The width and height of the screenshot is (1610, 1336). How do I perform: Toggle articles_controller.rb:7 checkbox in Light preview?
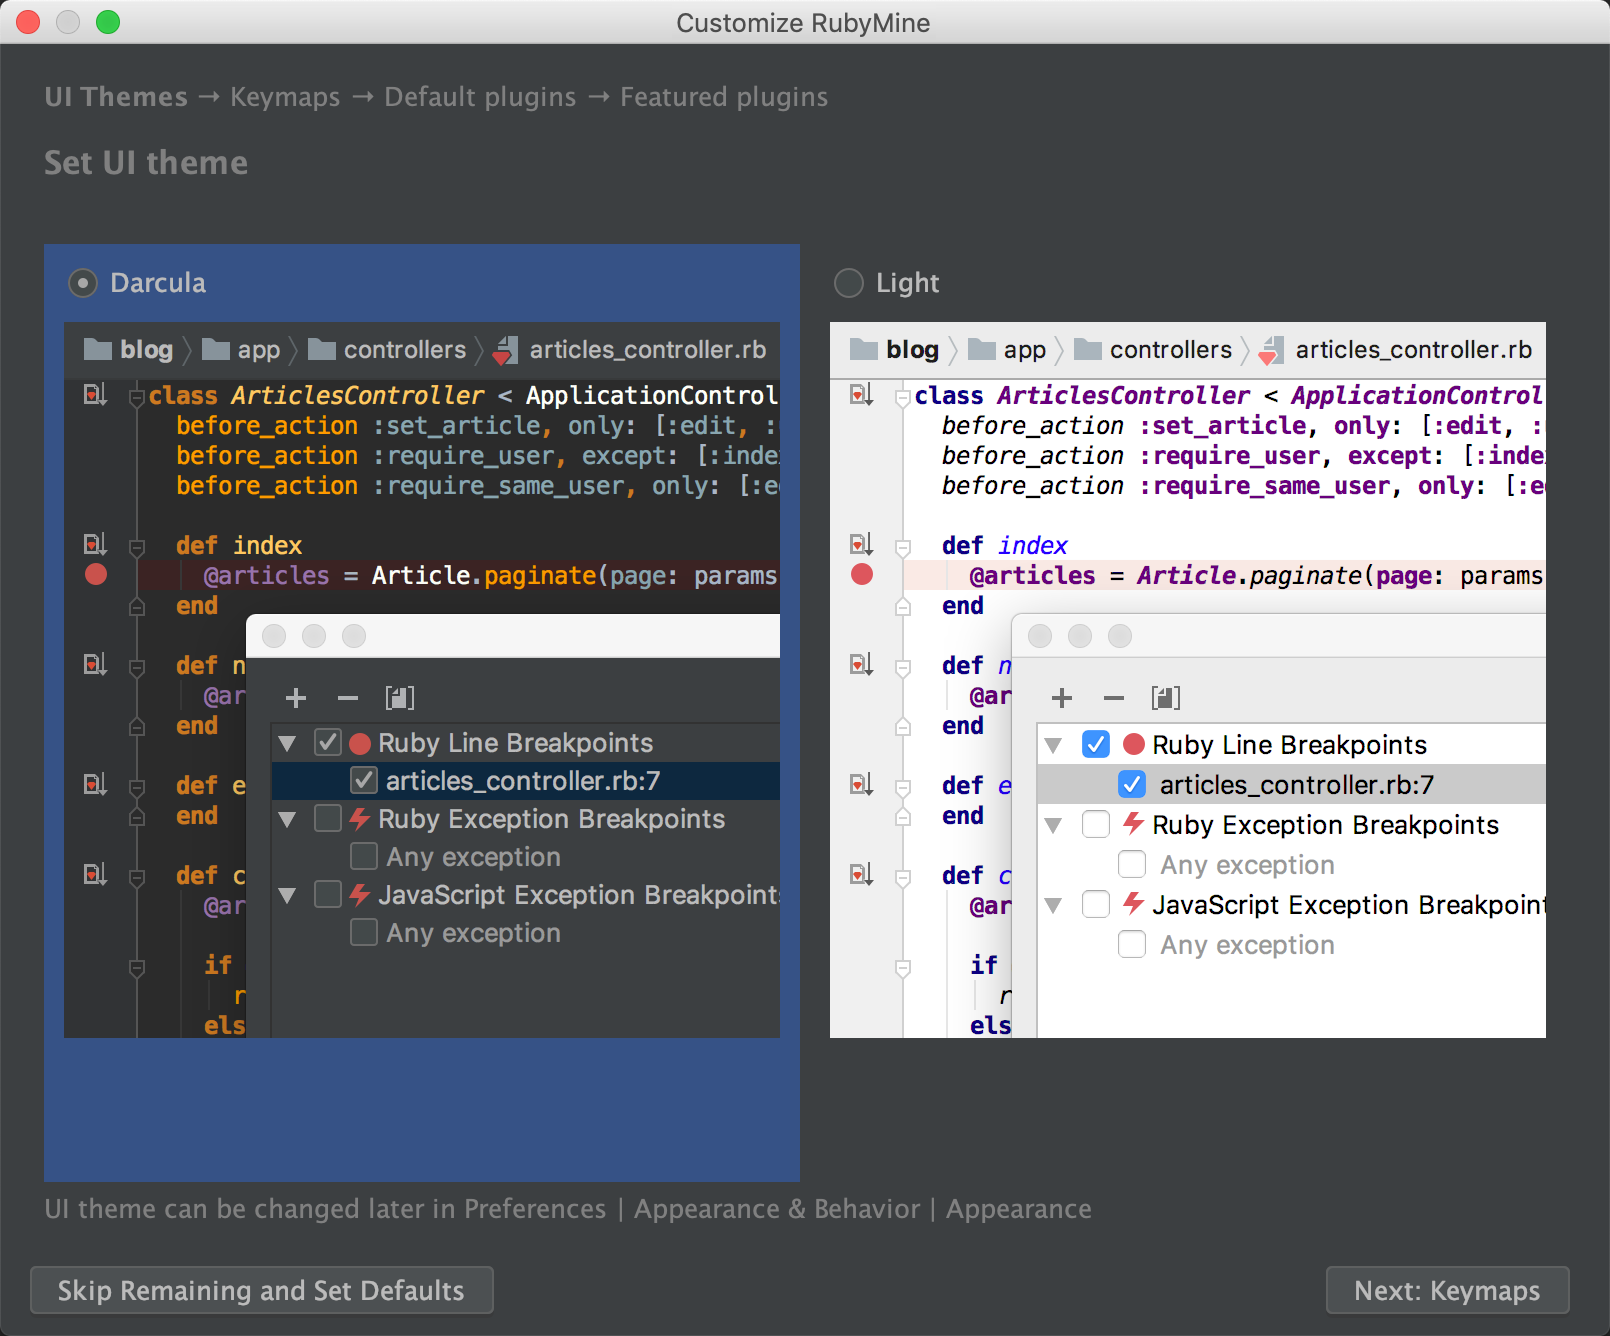pos(1132,785)
